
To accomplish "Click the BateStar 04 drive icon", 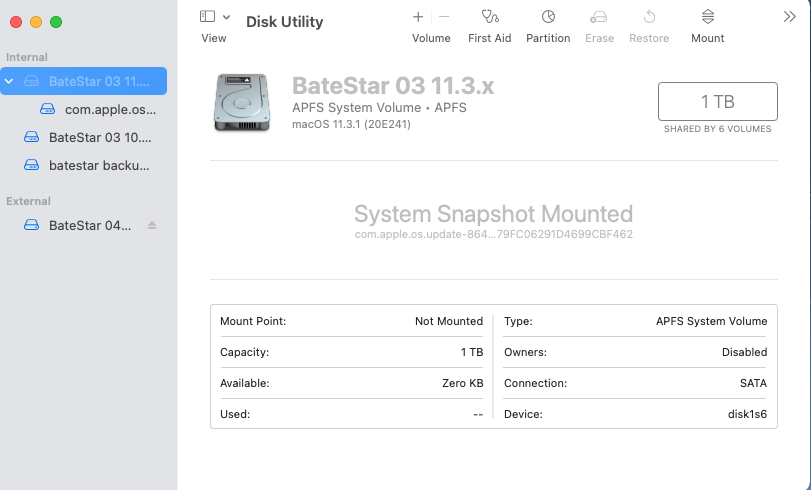I will [32, 225].
